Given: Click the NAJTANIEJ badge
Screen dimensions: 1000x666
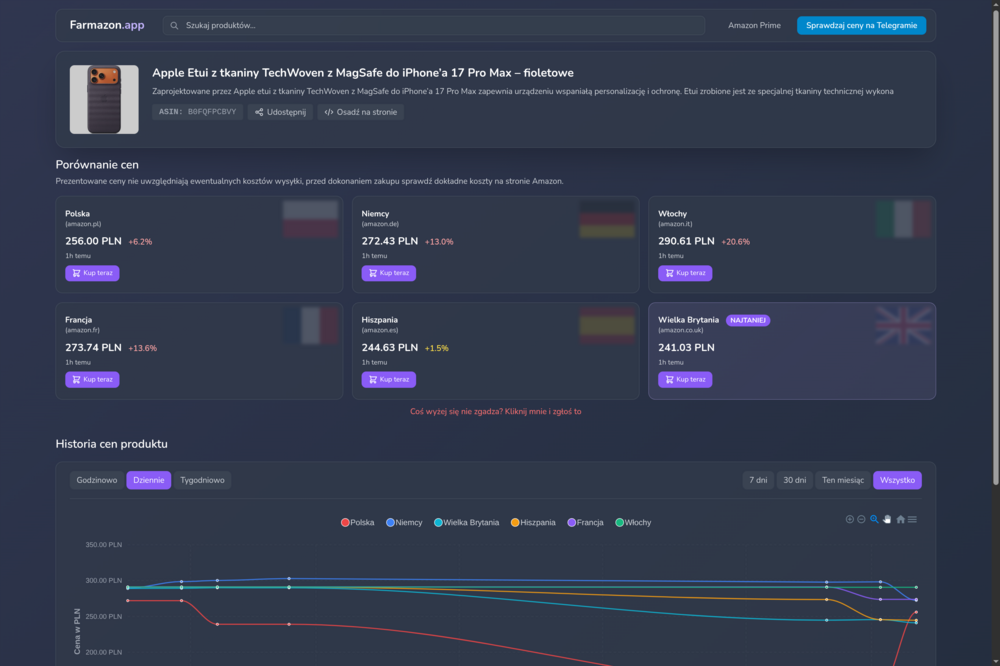Looking at the screenshot, I should 747,320.
